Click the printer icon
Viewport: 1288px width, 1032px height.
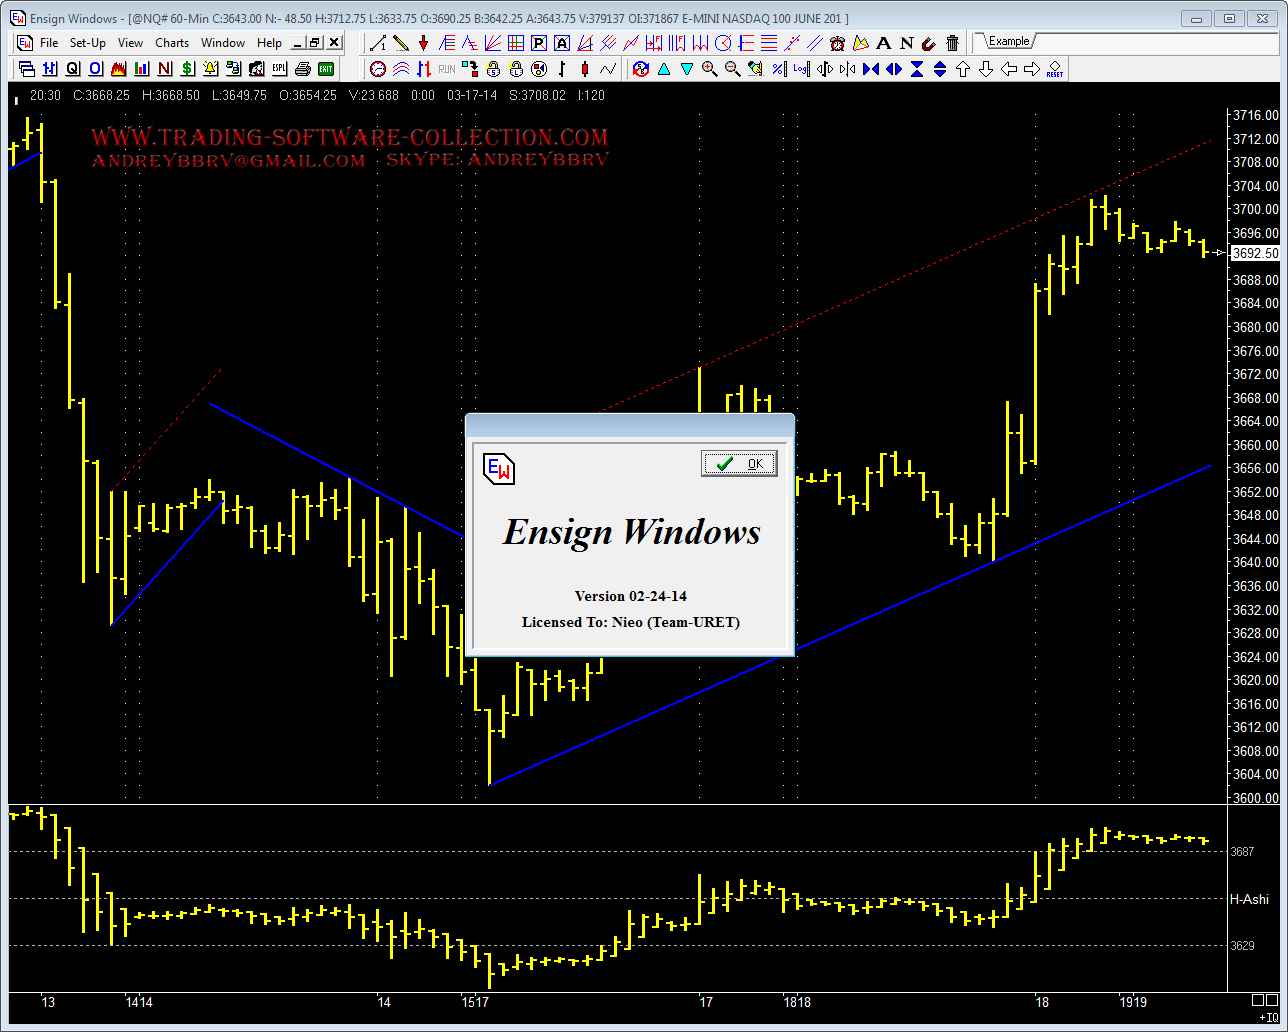pyautogui.click(x=303, y=69)
